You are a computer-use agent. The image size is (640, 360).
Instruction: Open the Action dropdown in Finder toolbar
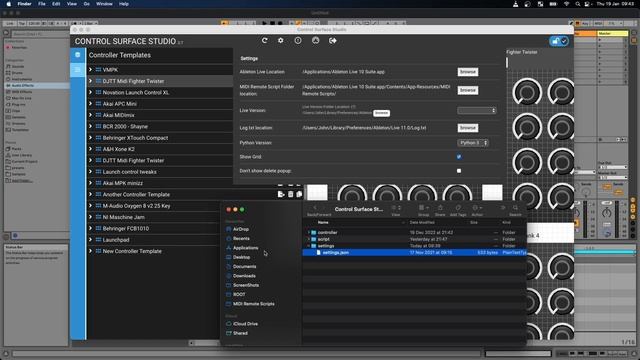click(477, 208)
